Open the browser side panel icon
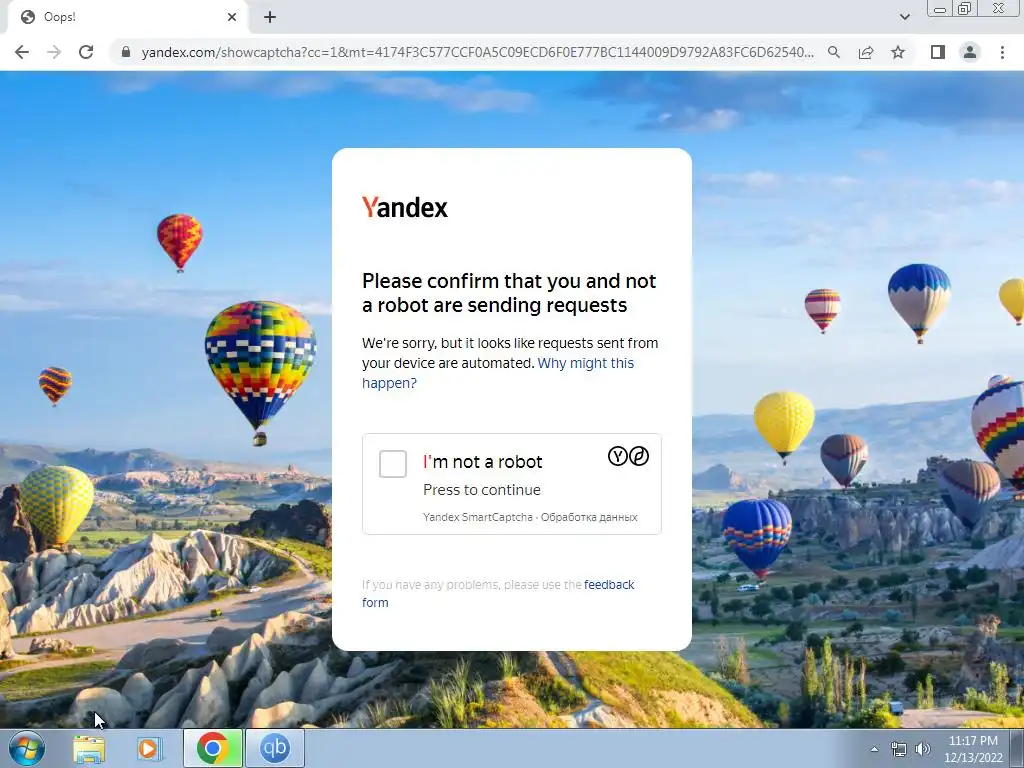The image size is (1024, 768). click(938, 52)
